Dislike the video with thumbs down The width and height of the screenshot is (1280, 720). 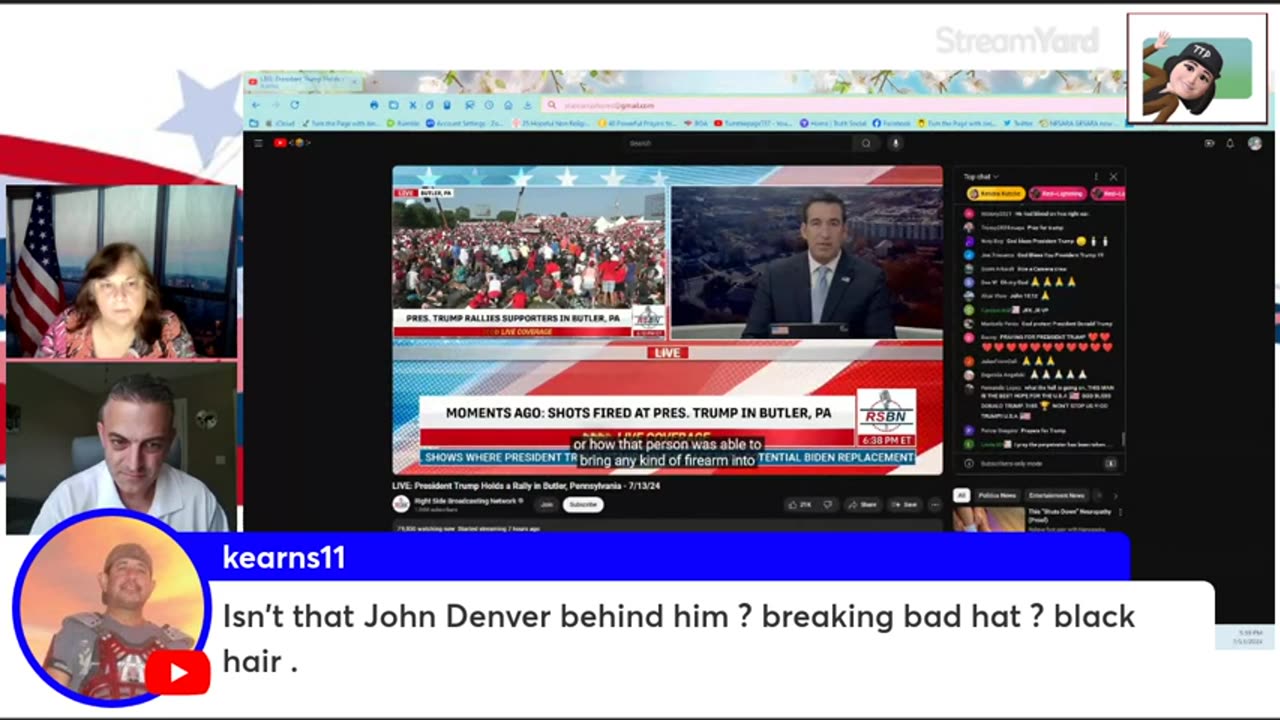pos(827,504)
